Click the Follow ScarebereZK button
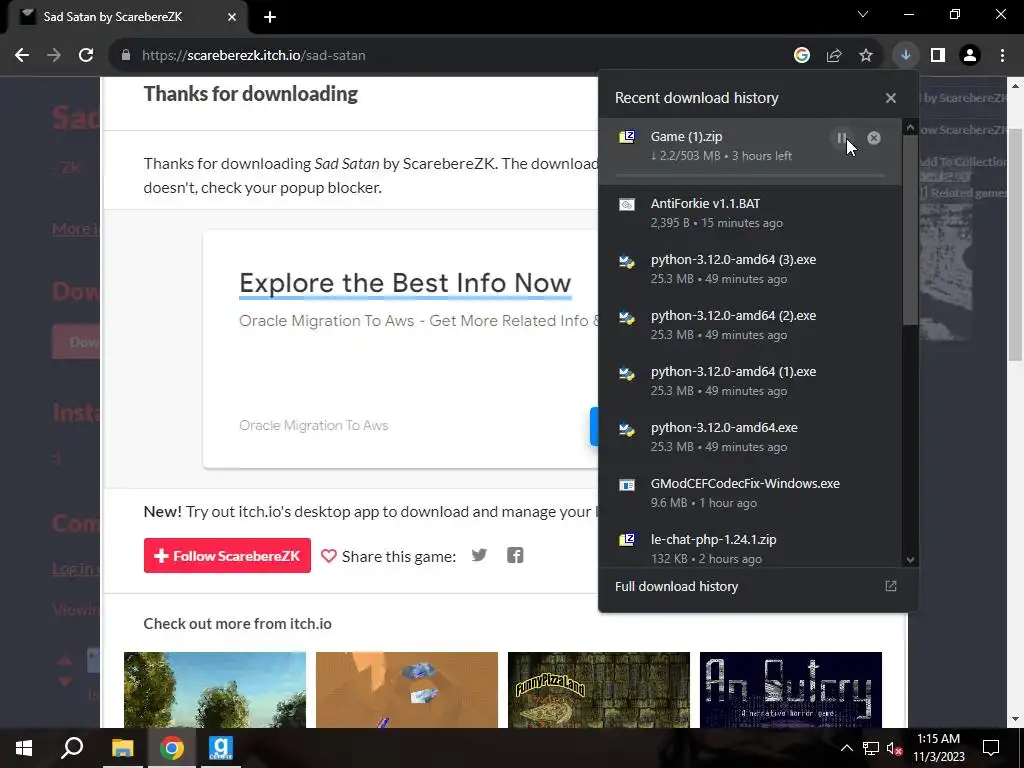1024x768 pixels. point(227,556)
